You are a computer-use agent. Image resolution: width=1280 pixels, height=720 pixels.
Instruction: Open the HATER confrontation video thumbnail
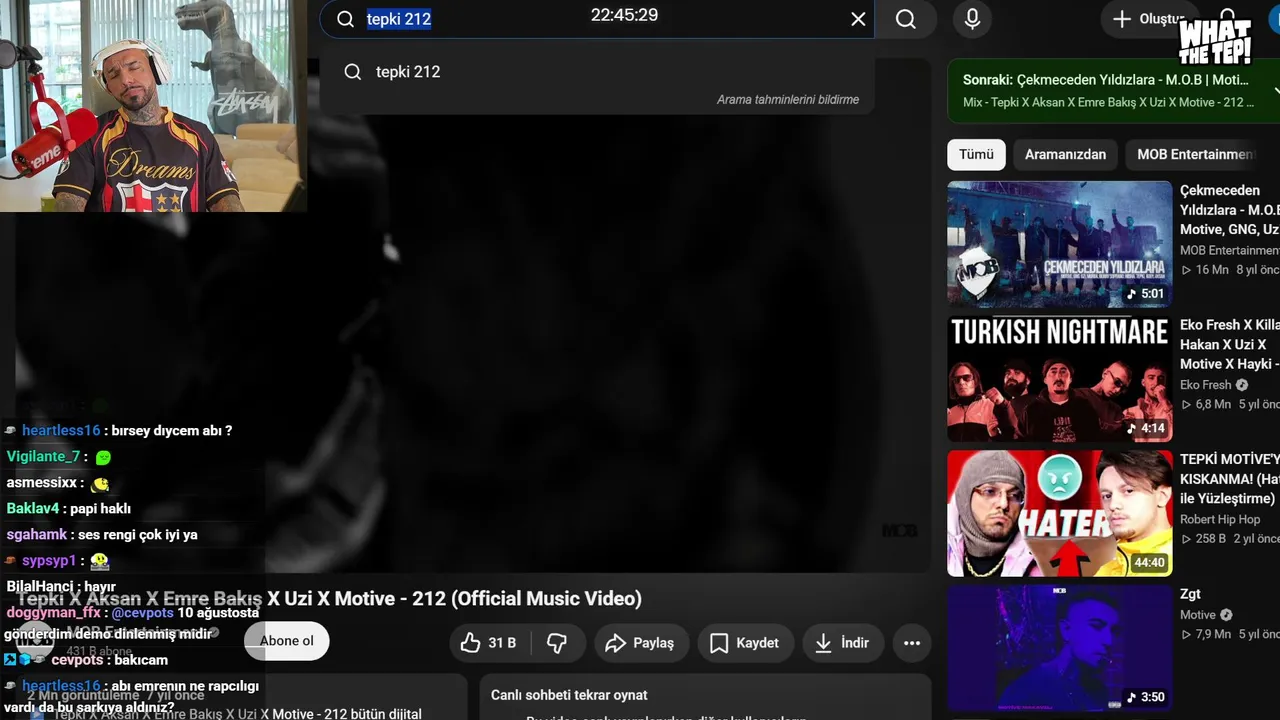(1060, 513)
